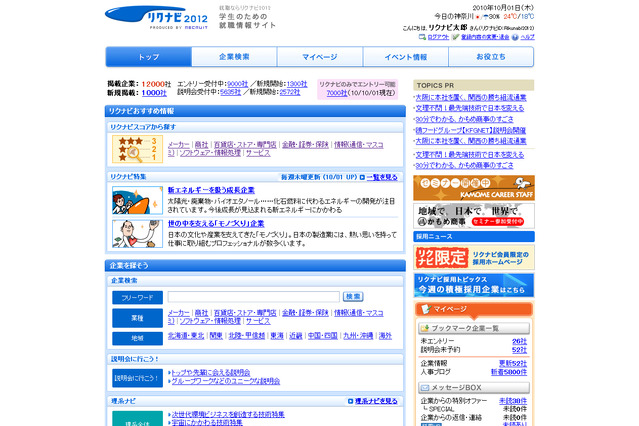The width and height of the screenshot is (639, 426).
Task: Open the 5635社 説明会受付中 link
Action: click(x=230, y=92)
